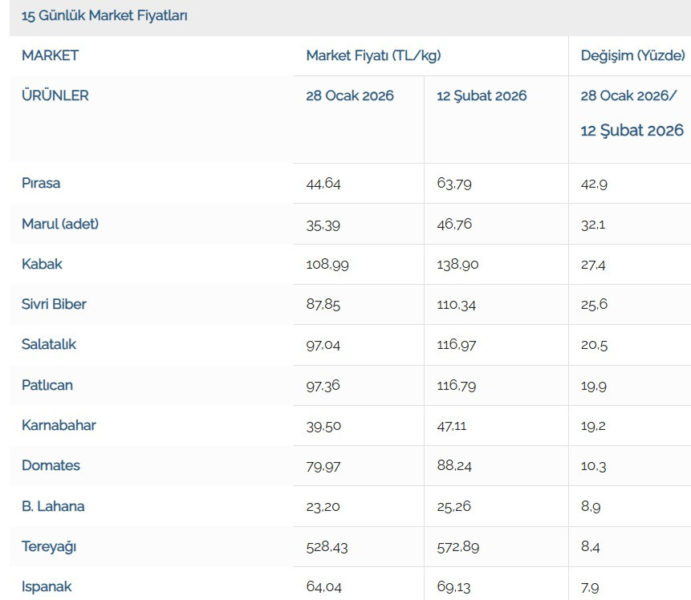Select the Kabak product name
Viewport: 691px width, 600px height.
[x=41, y=264]
